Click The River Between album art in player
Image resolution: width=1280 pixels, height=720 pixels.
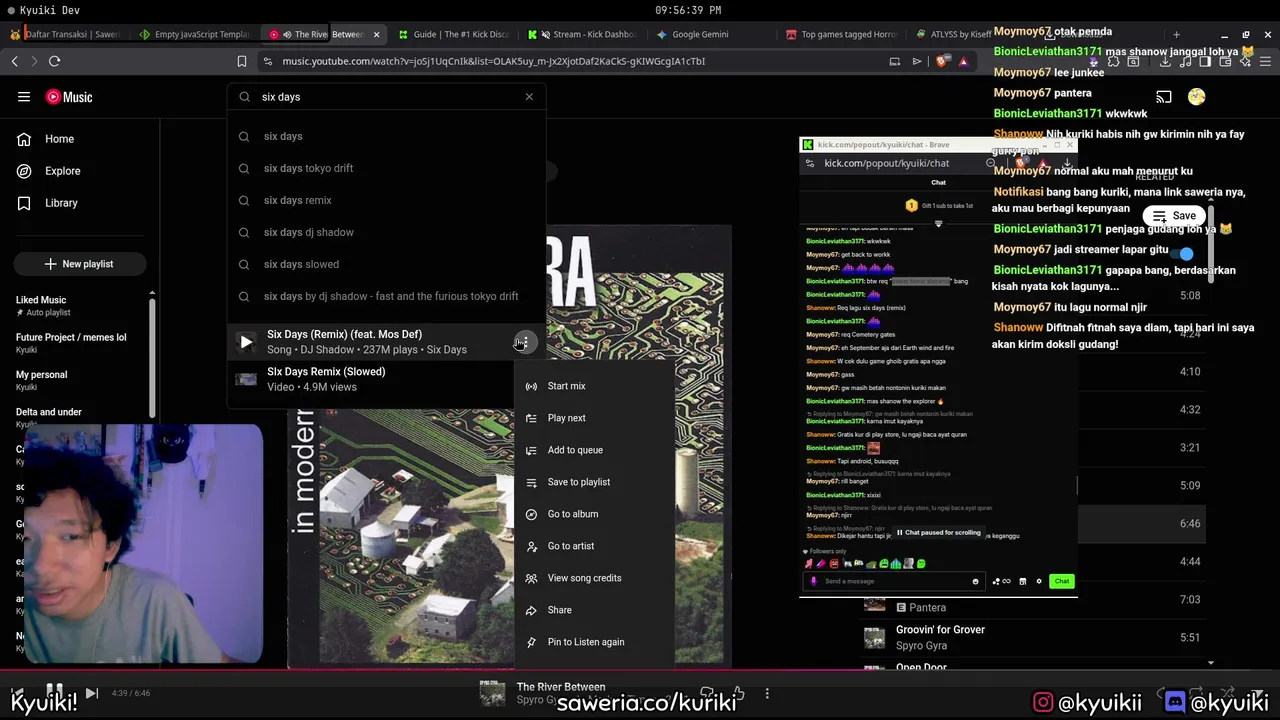[x=491, y=693]
